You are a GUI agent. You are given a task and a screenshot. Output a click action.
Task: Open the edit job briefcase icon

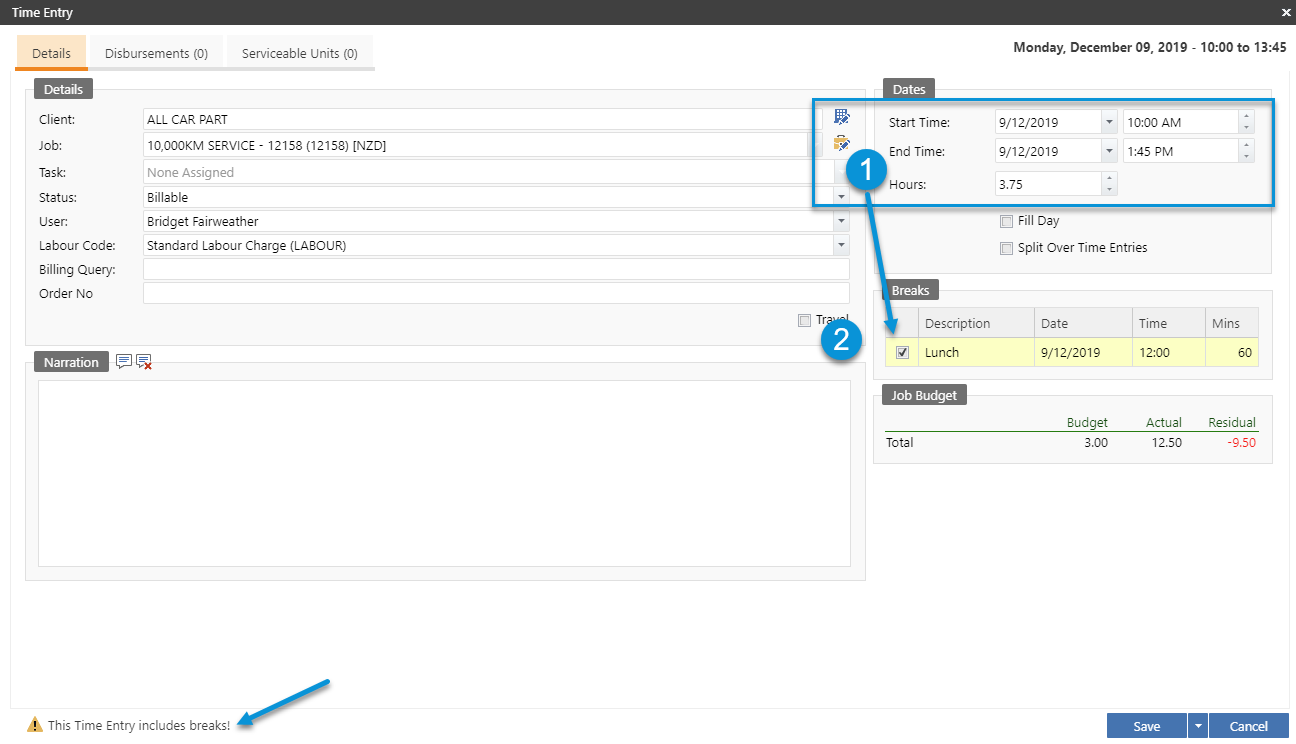841,143
